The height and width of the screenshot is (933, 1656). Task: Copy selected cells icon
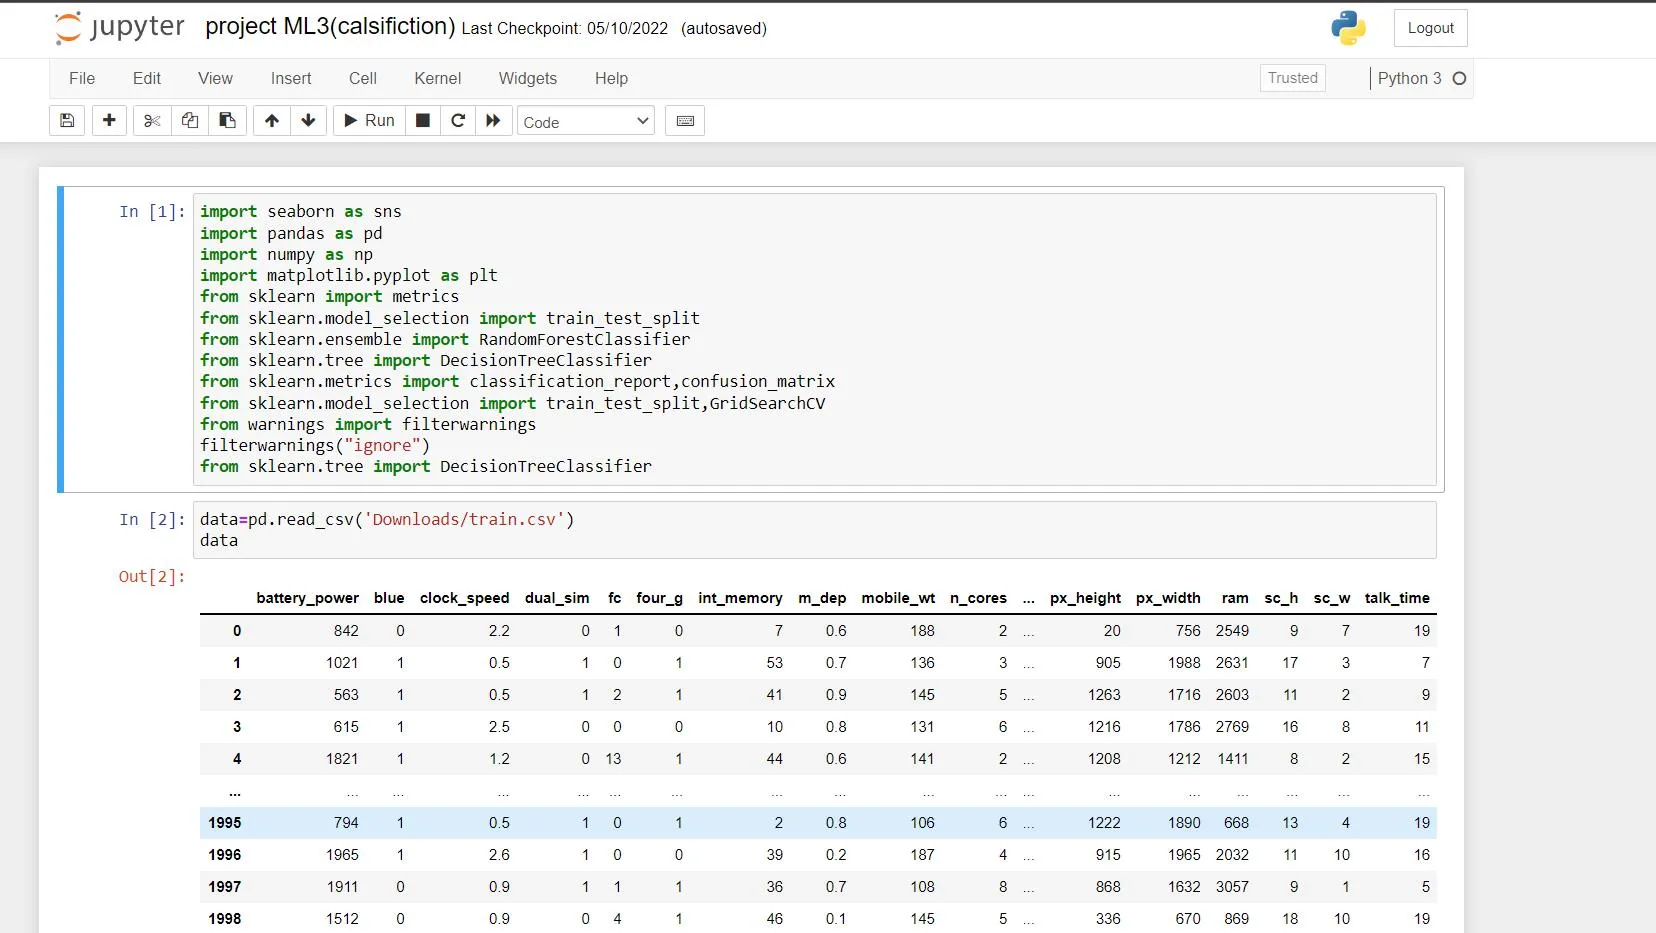click(190, 121)
